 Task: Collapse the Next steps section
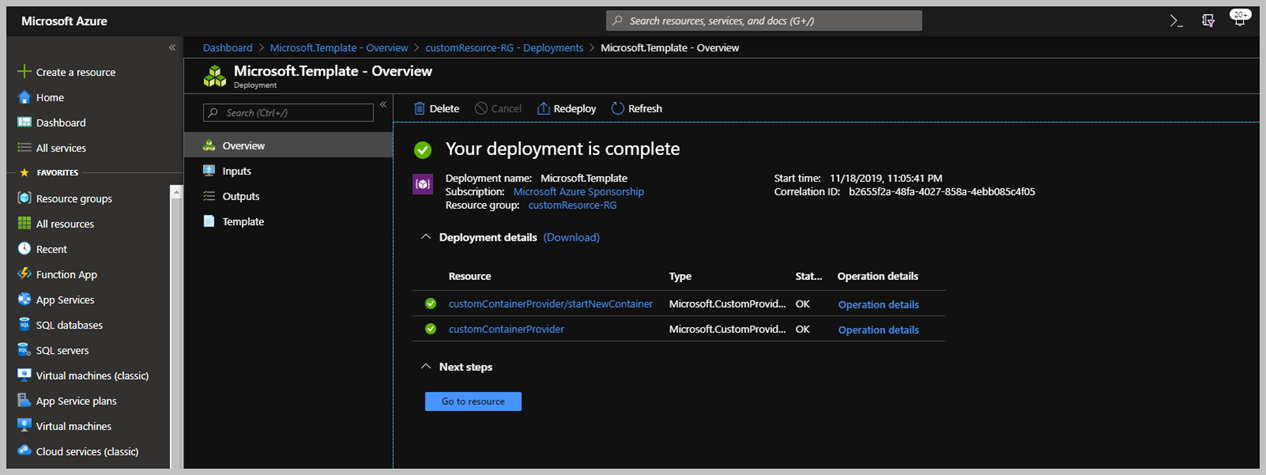pos(426,367)
